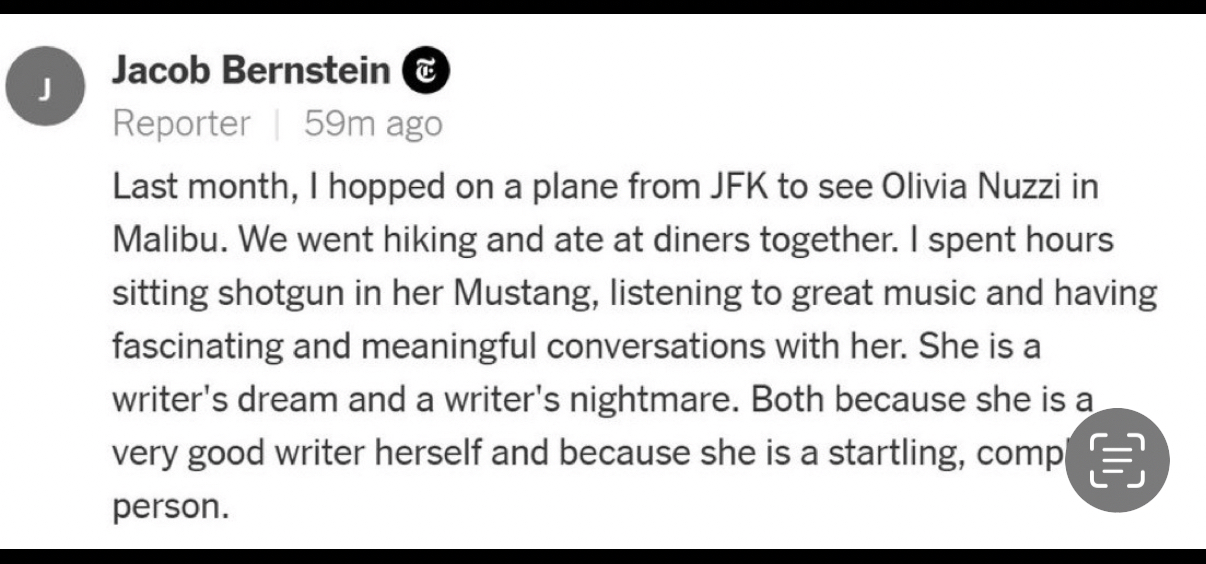Tap the text scan icon button
1206x564 pixels.
1117,461
